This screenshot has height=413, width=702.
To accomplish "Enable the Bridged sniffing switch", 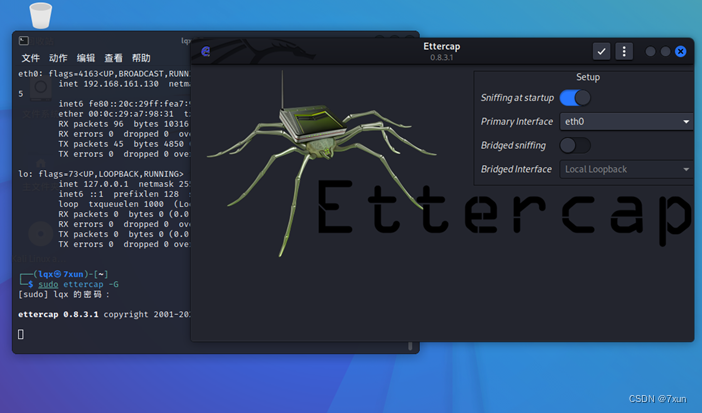I will [575, 145].
